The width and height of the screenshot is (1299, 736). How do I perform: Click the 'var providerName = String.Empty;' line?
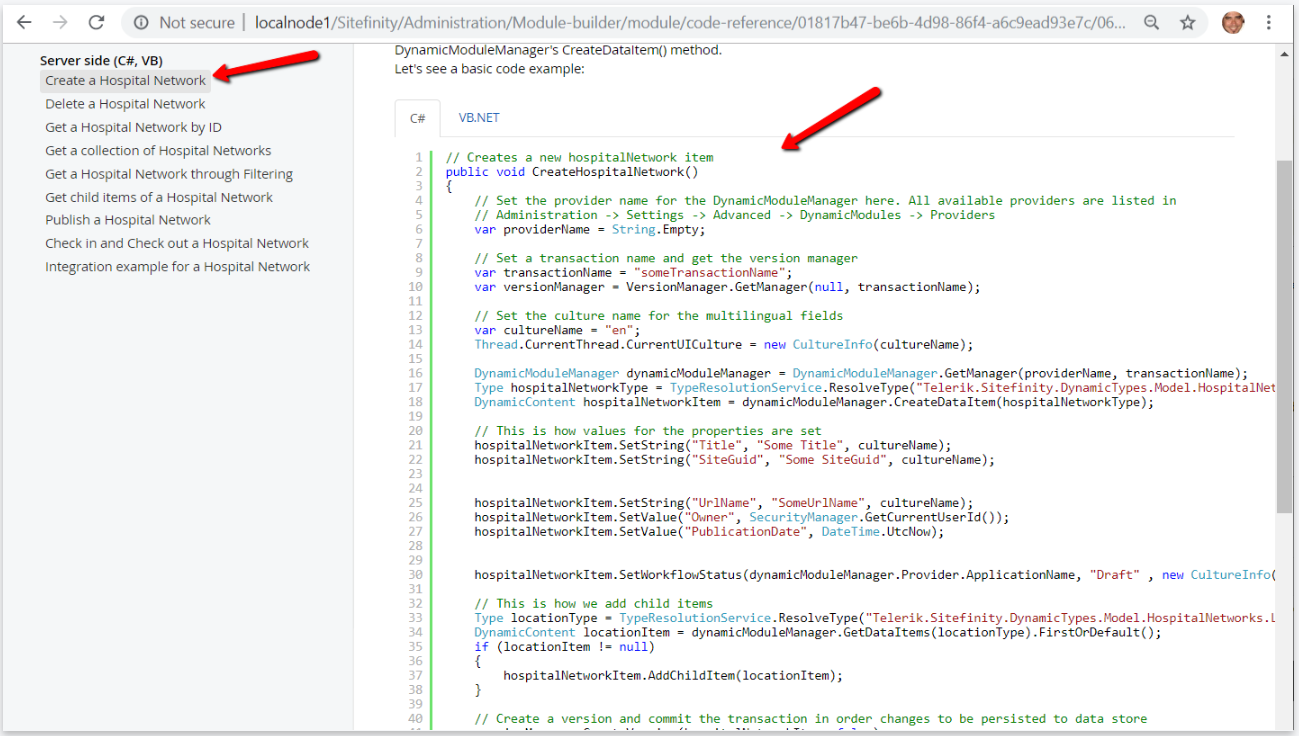point(590,229)
